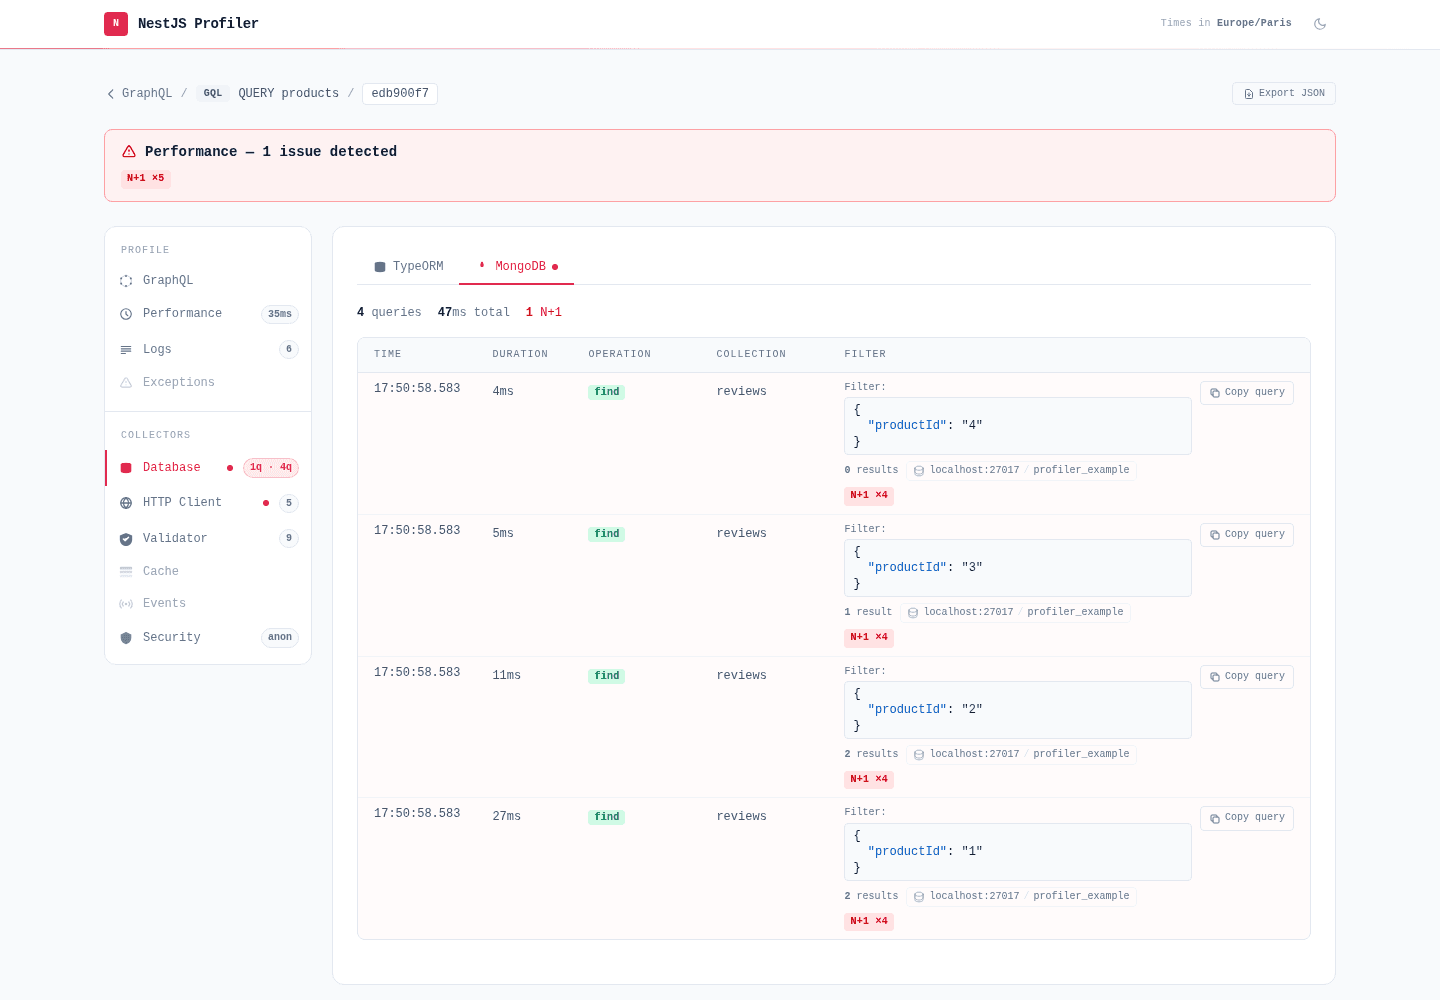1440x1000 pixels.
Task: Open Performance from the sidebar clock icon
Action: pyautogui.click(x=126, y=314)
